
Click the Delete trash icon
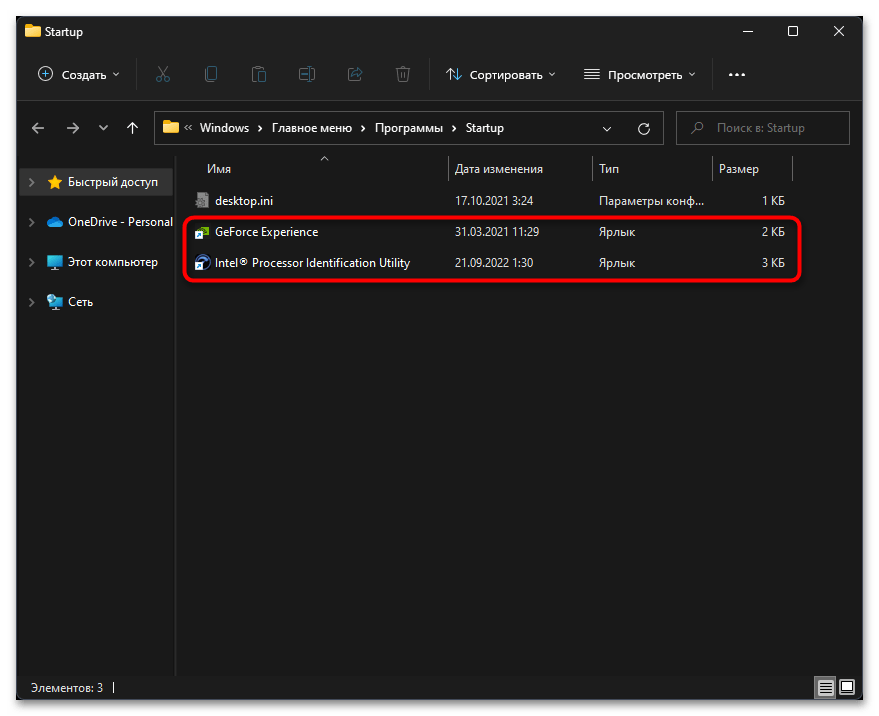[403, 74]
